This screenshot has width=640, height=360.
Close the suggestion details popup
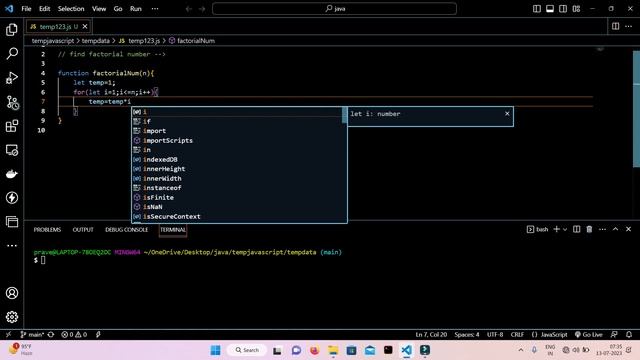coord(507,113)
